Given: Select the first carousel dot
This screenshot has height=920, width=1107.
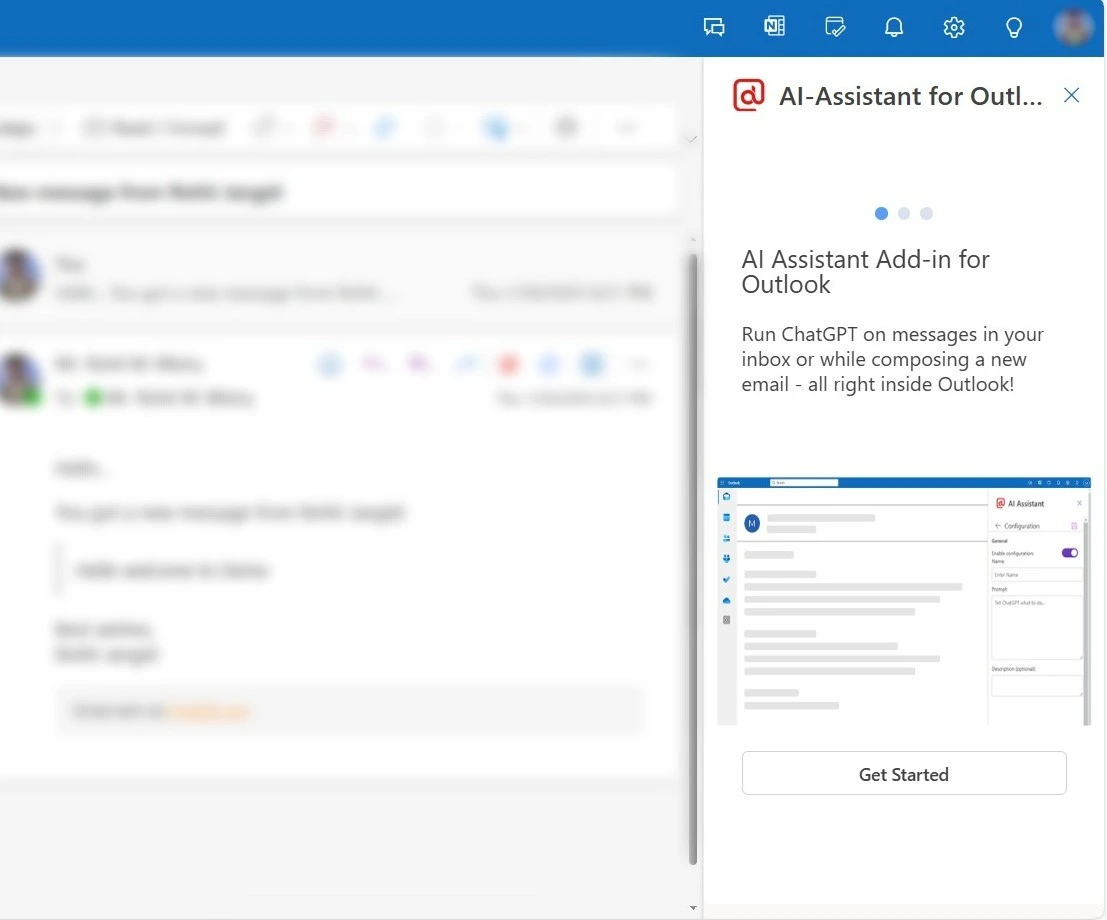Looking at the screenshot, I should coord(881,213).
